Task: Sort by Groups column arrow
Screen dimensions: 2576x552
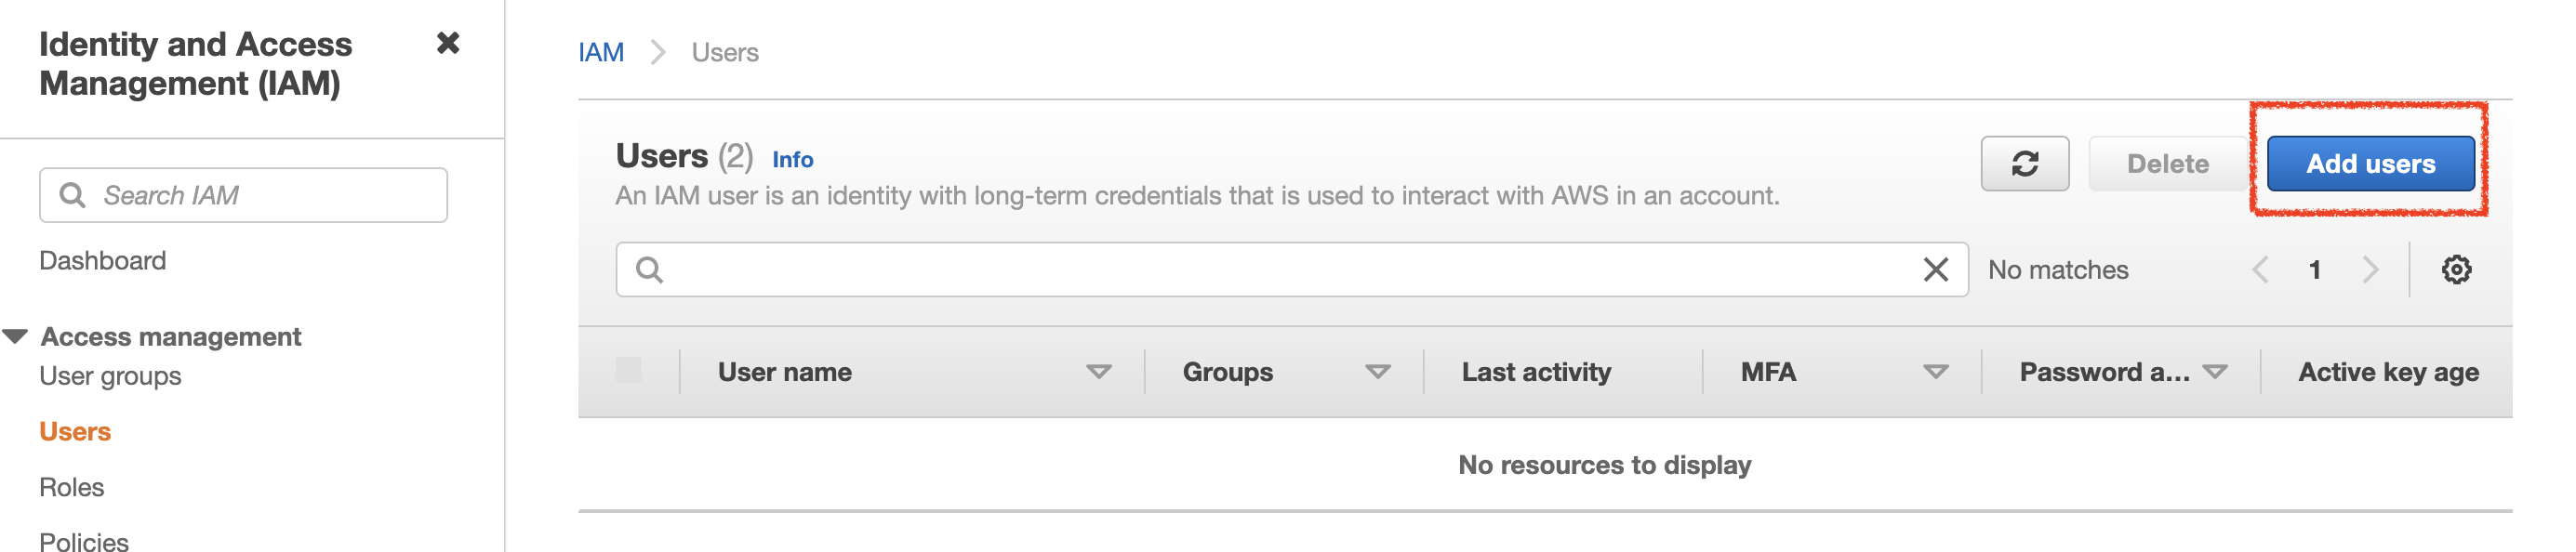Action: [x=1378, y=372]
